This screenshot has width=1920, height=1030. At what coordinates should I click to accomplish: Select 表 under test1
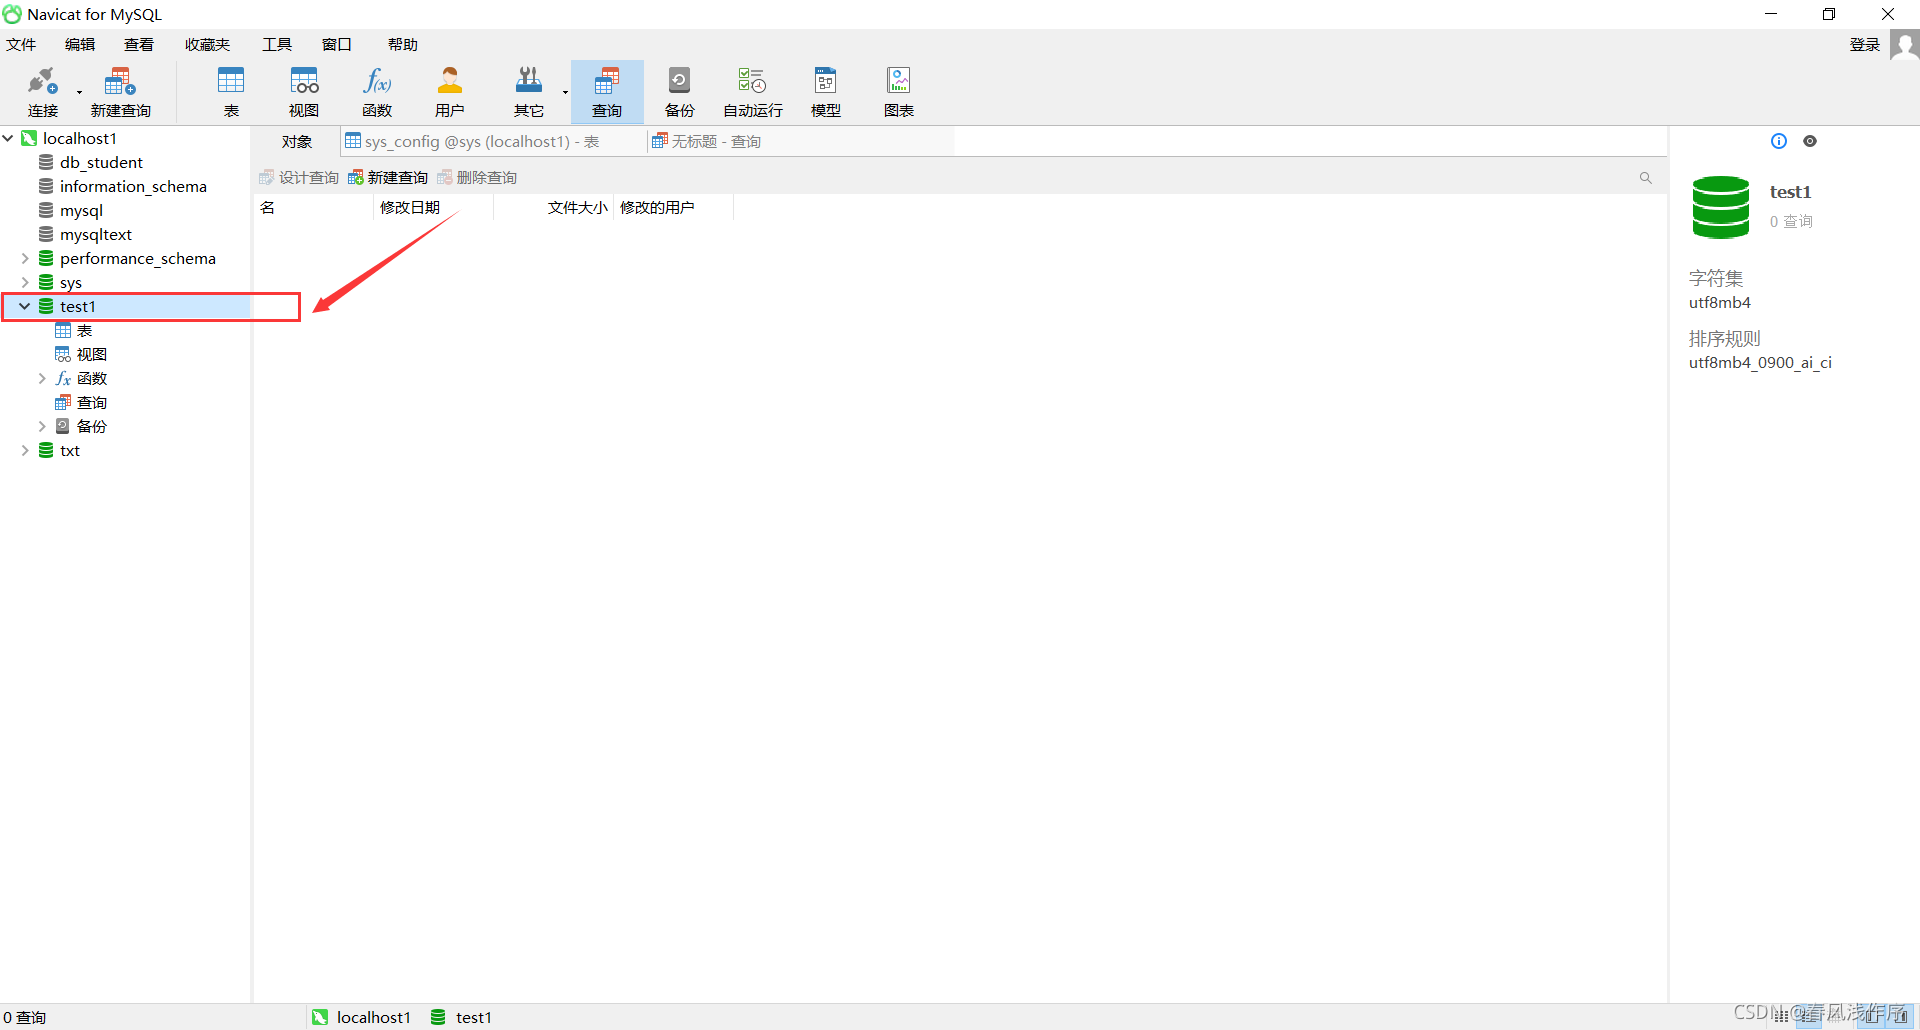pos(84,330)
